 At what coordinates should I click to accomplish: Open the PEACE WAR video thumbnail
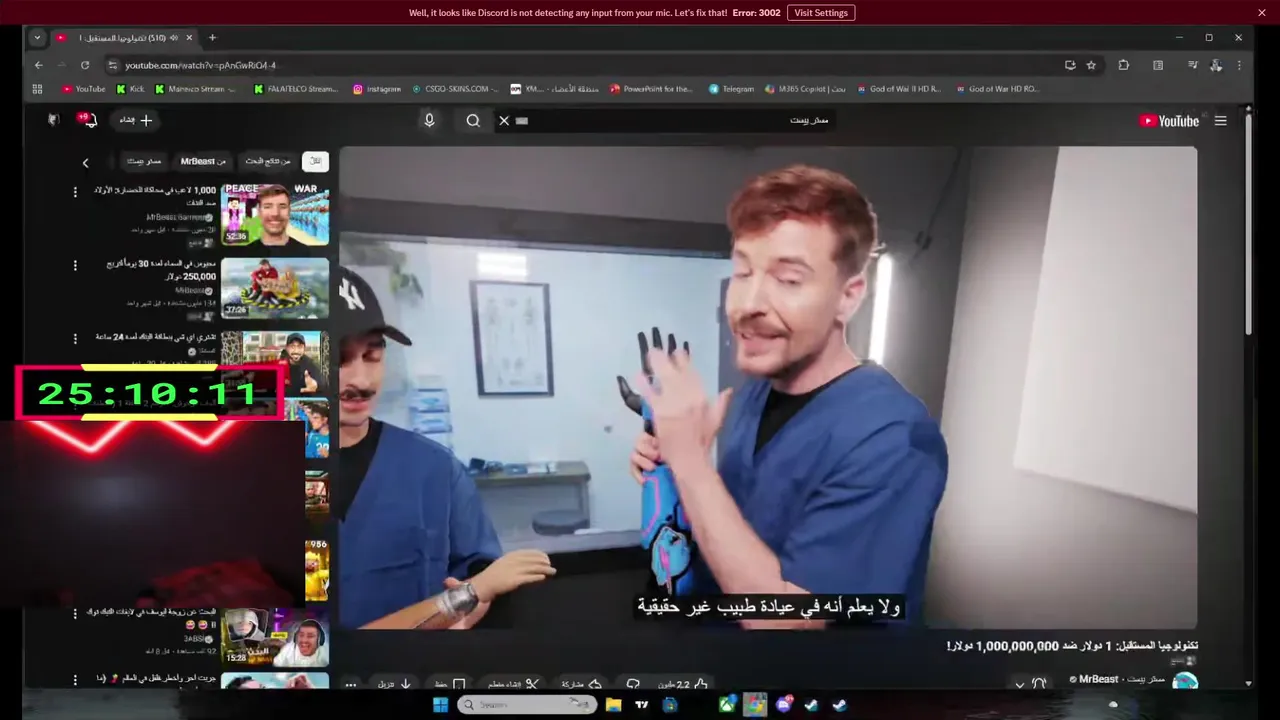275,213
